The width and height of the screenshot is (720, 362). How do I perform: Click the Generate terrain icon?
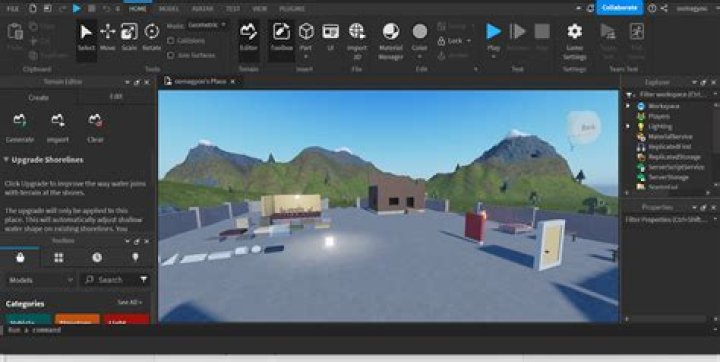click(19, 120)
